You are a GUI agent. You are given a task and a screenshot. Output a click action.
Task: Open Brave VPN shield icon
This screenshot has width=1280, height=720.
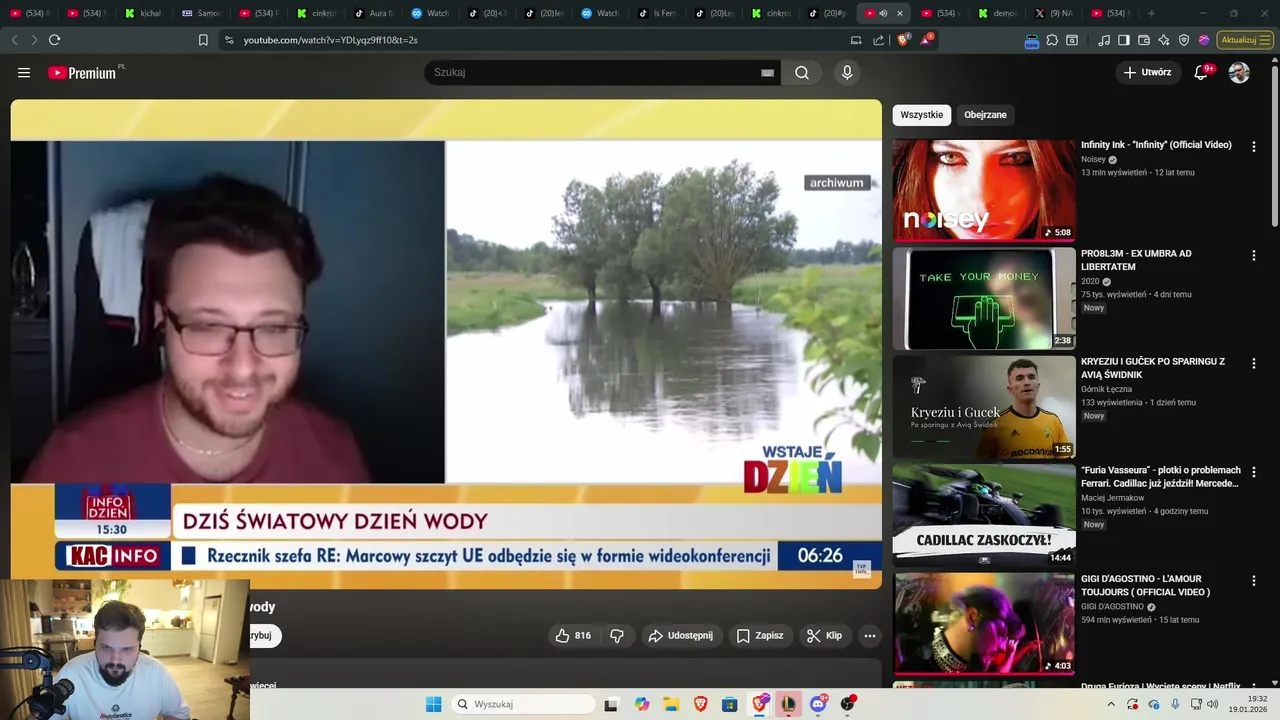[x=1184, y=40]
